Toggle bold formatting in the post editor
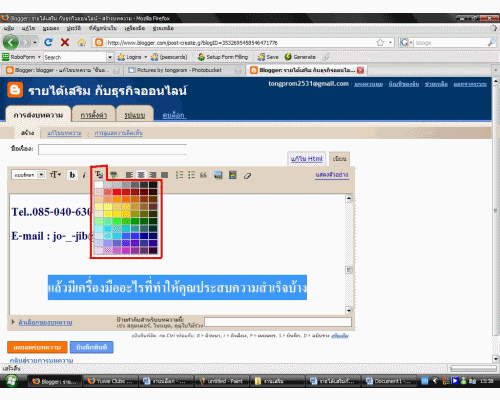The width and height of the screenshot is (500, 400). click(72, 175)
